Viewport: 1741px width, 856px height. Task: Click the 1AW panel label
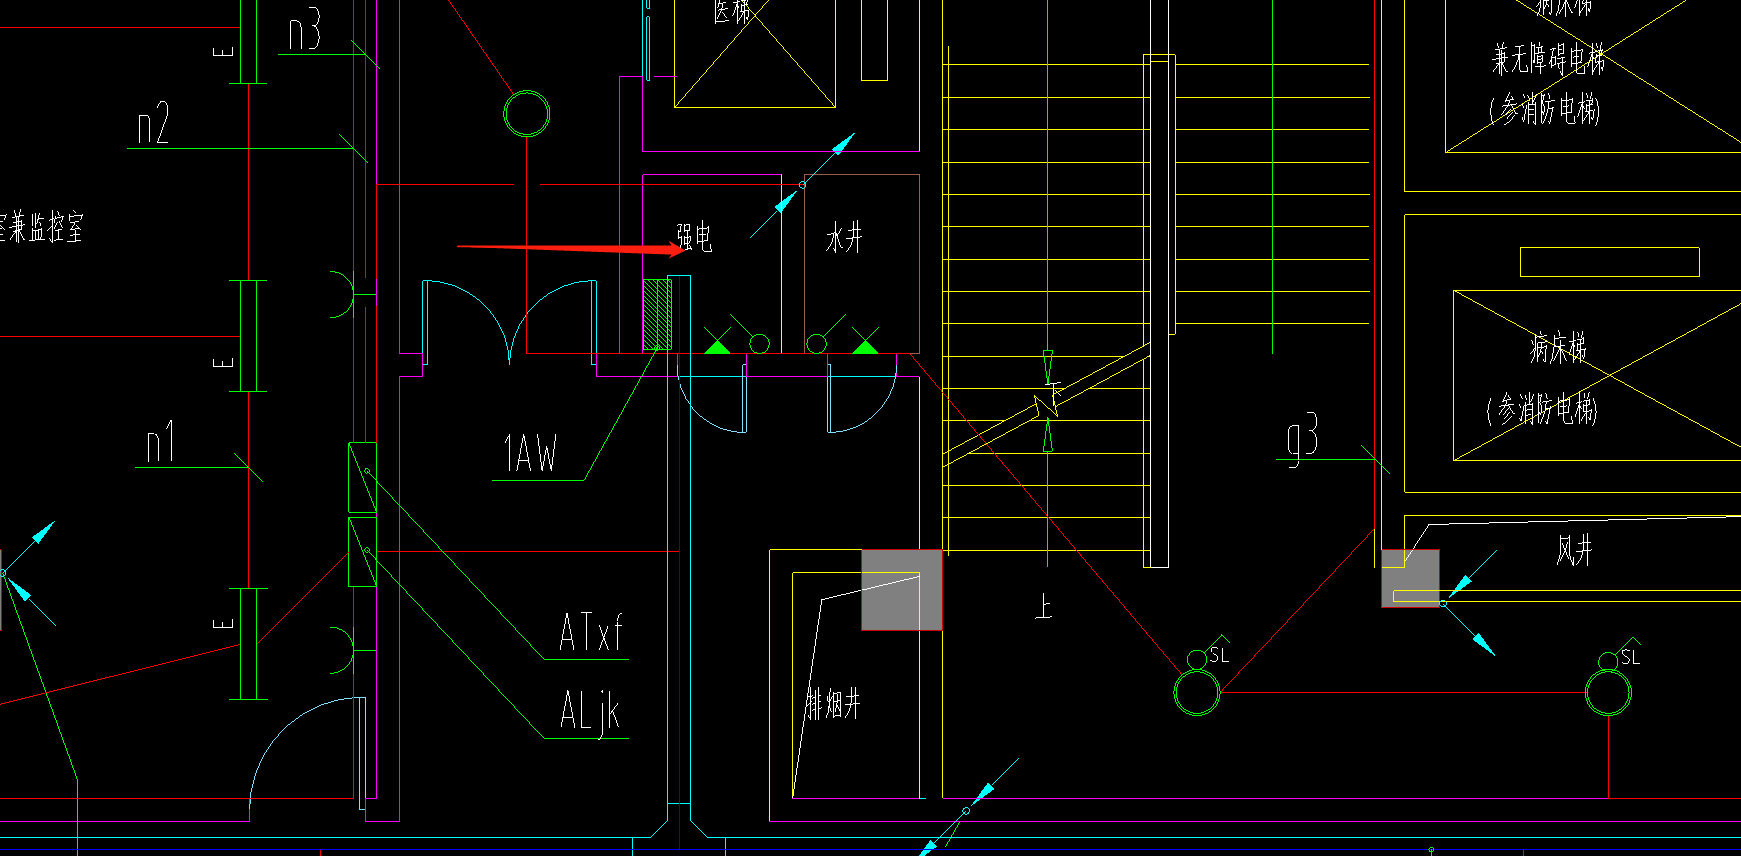[x=530, y=453]
